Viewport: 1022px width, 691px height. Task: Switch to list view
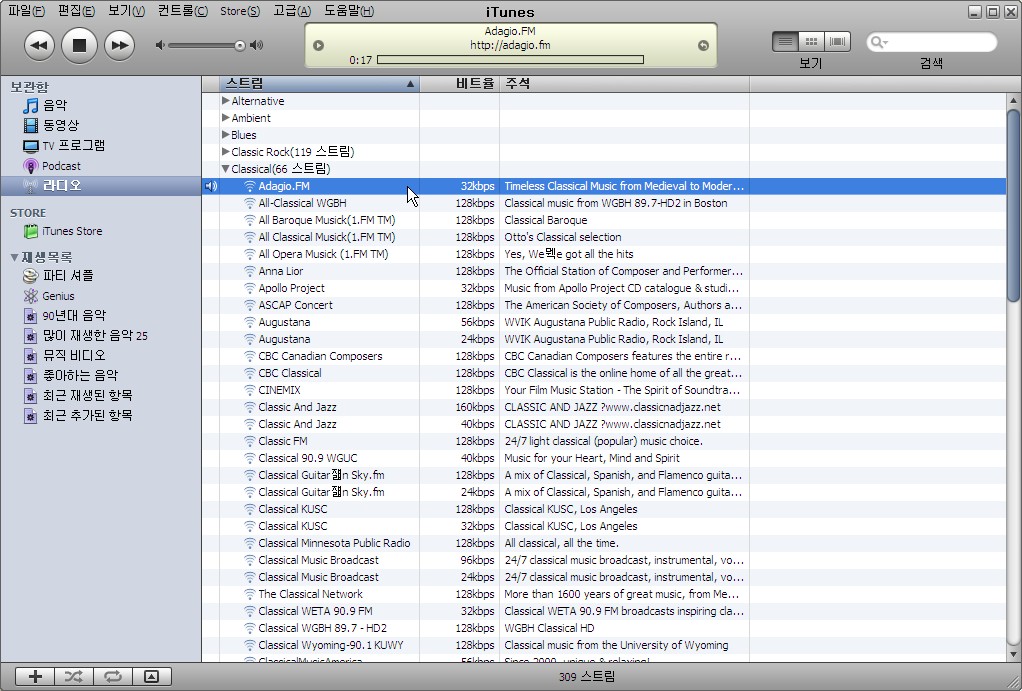785,42
